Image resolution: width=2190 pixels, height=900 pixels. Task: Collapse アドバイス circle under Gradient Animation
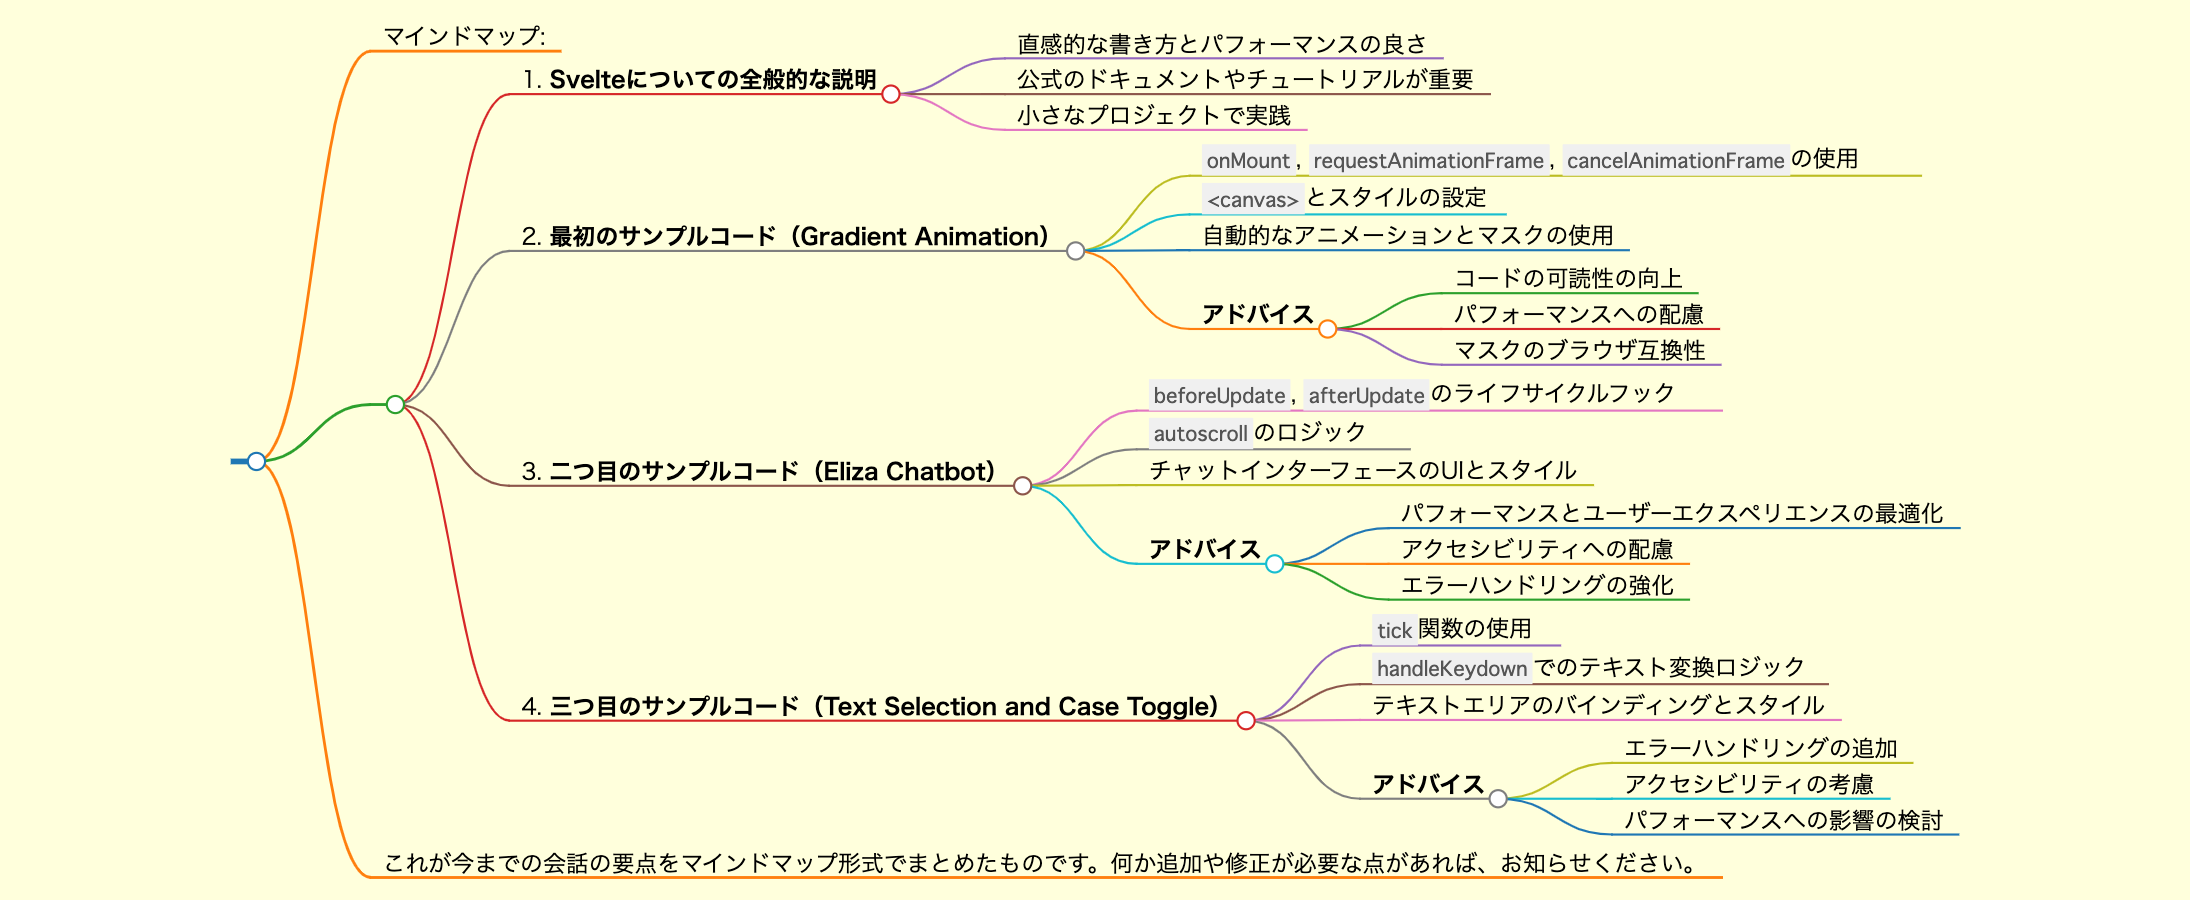coord(1327,329)
